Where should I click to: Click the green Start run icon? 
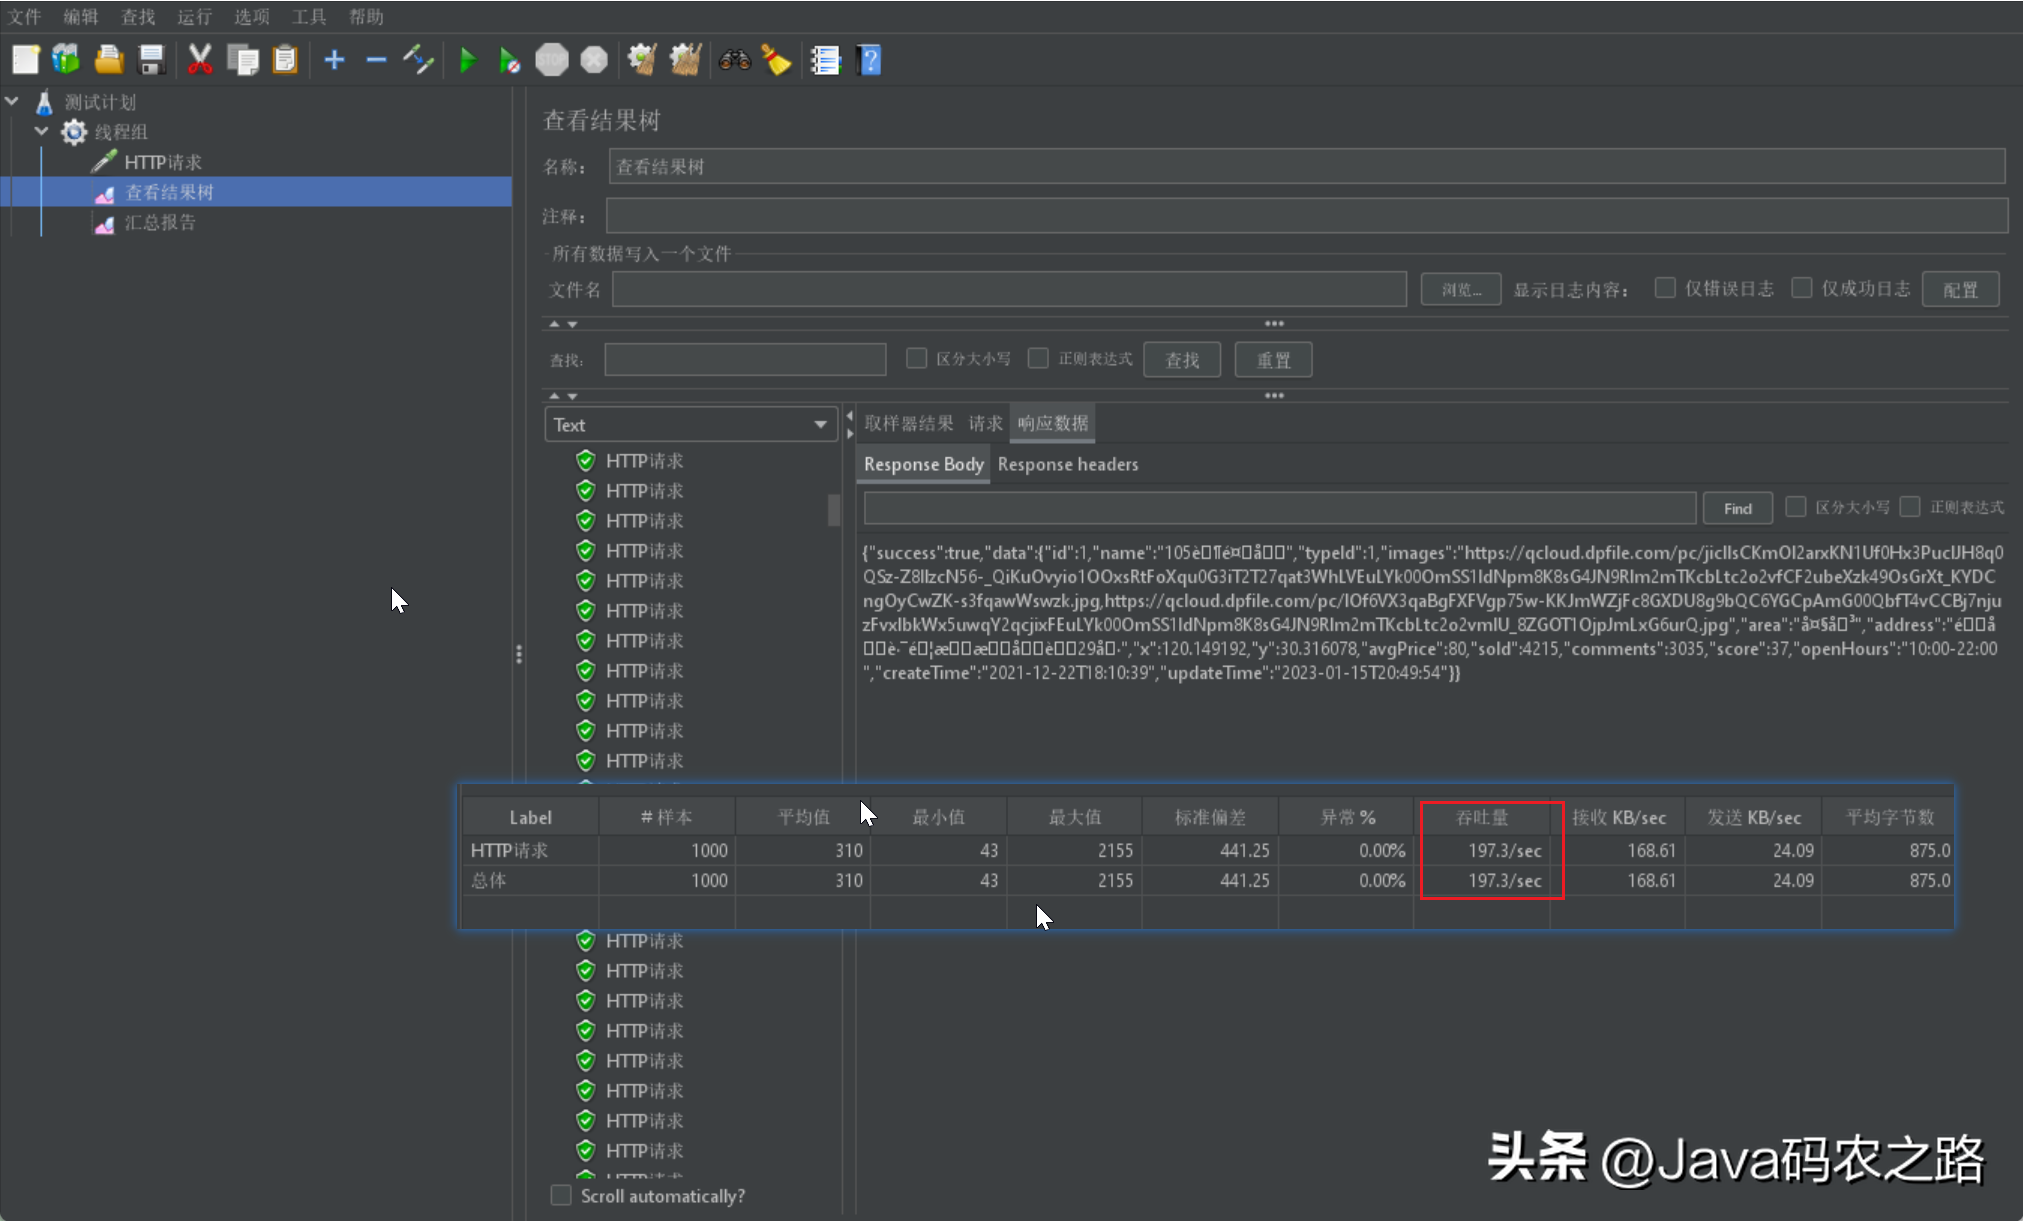click(467, 61)
